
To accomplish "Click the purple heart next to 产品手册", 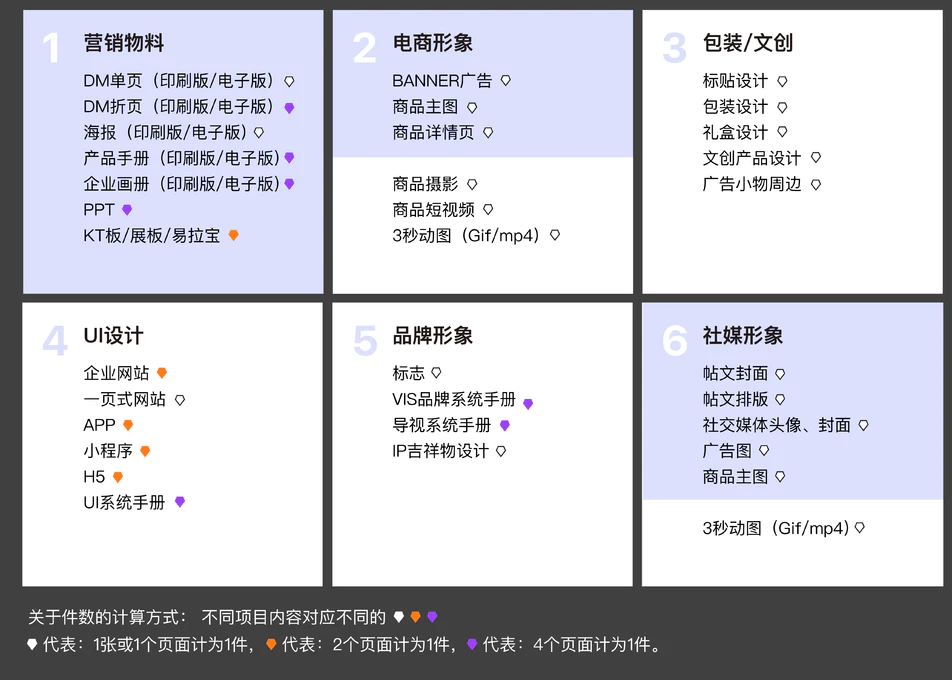I will tap(288, 157).
